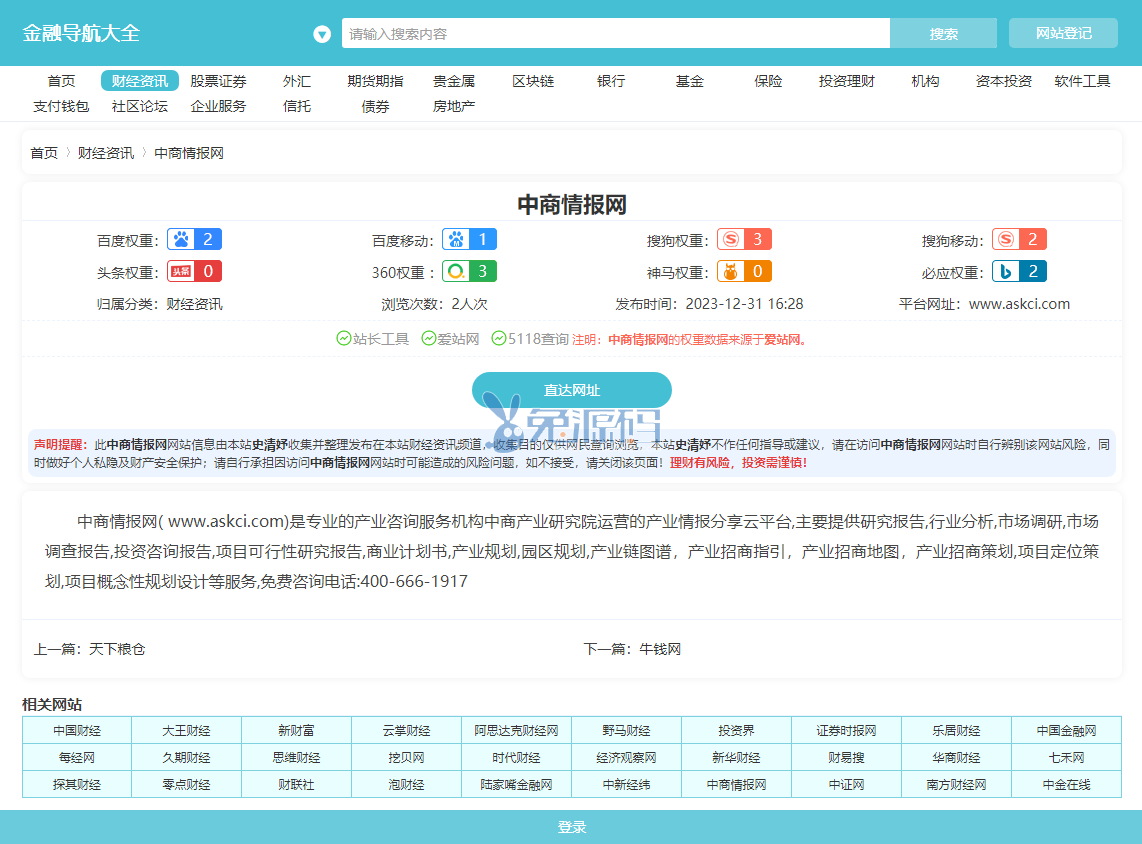
Task: Open 机构 category
Action: 925,81
